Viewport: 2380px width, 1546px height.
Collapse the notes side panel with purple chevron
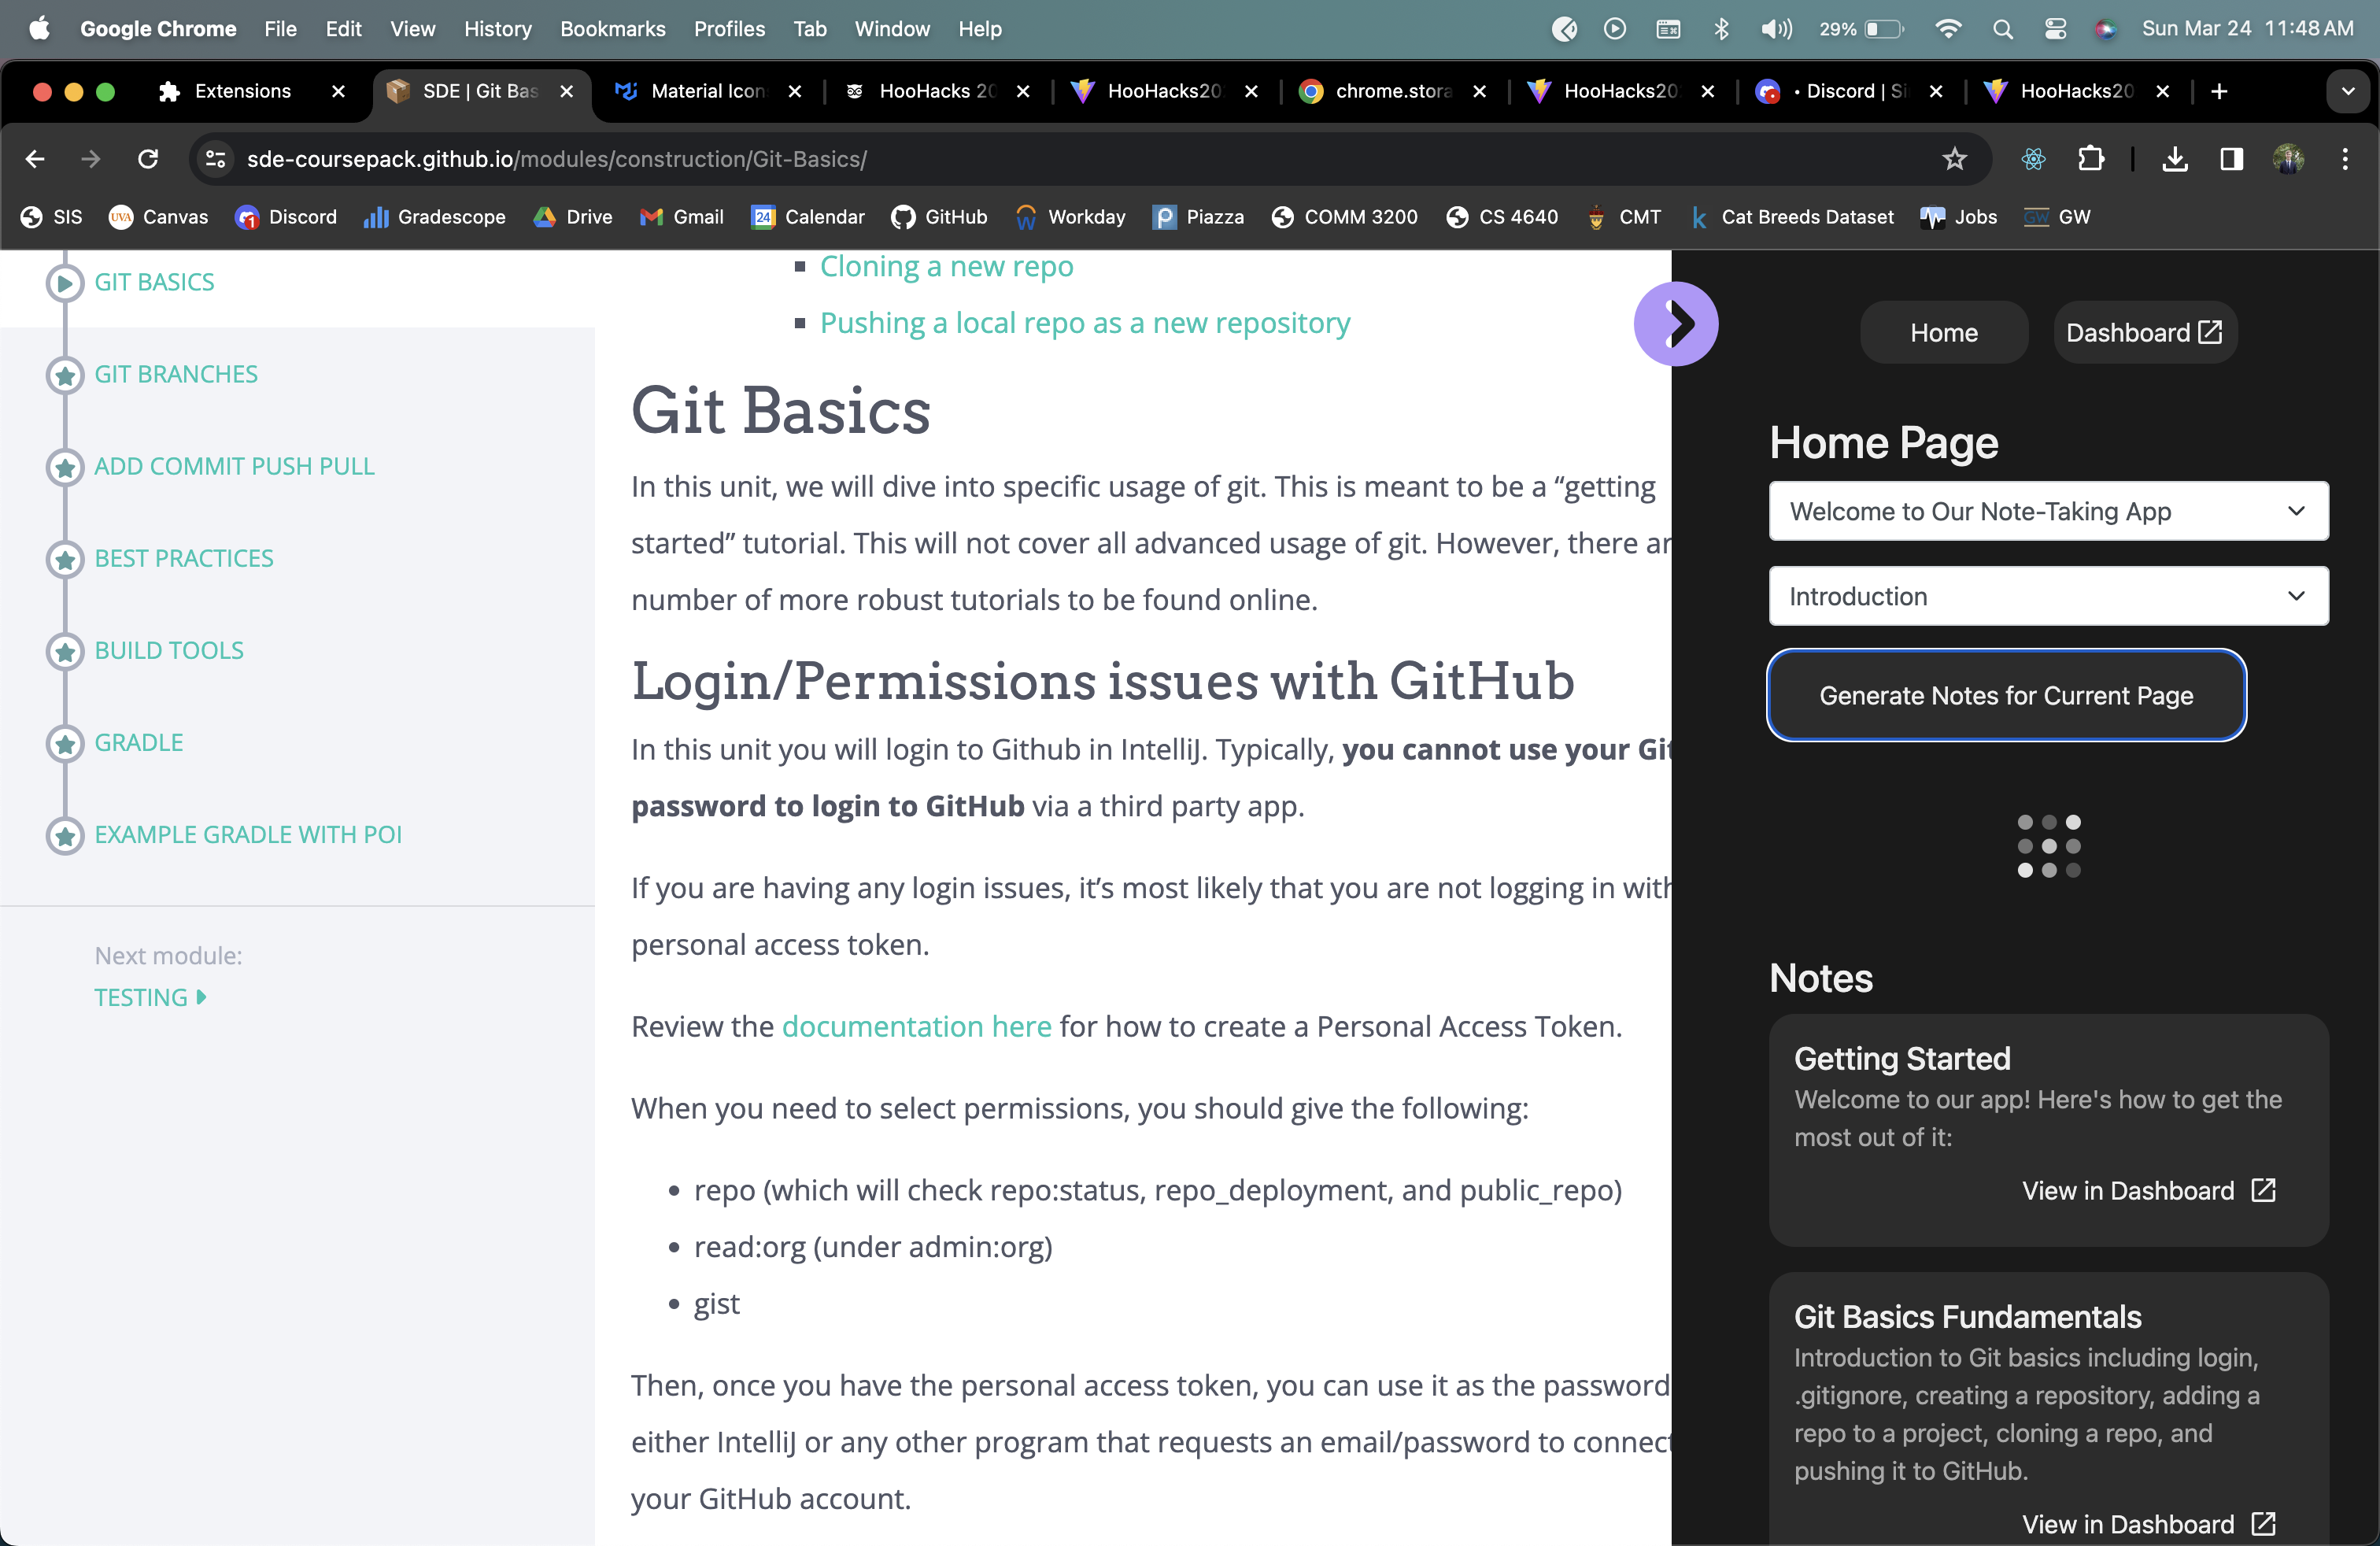1676,324
